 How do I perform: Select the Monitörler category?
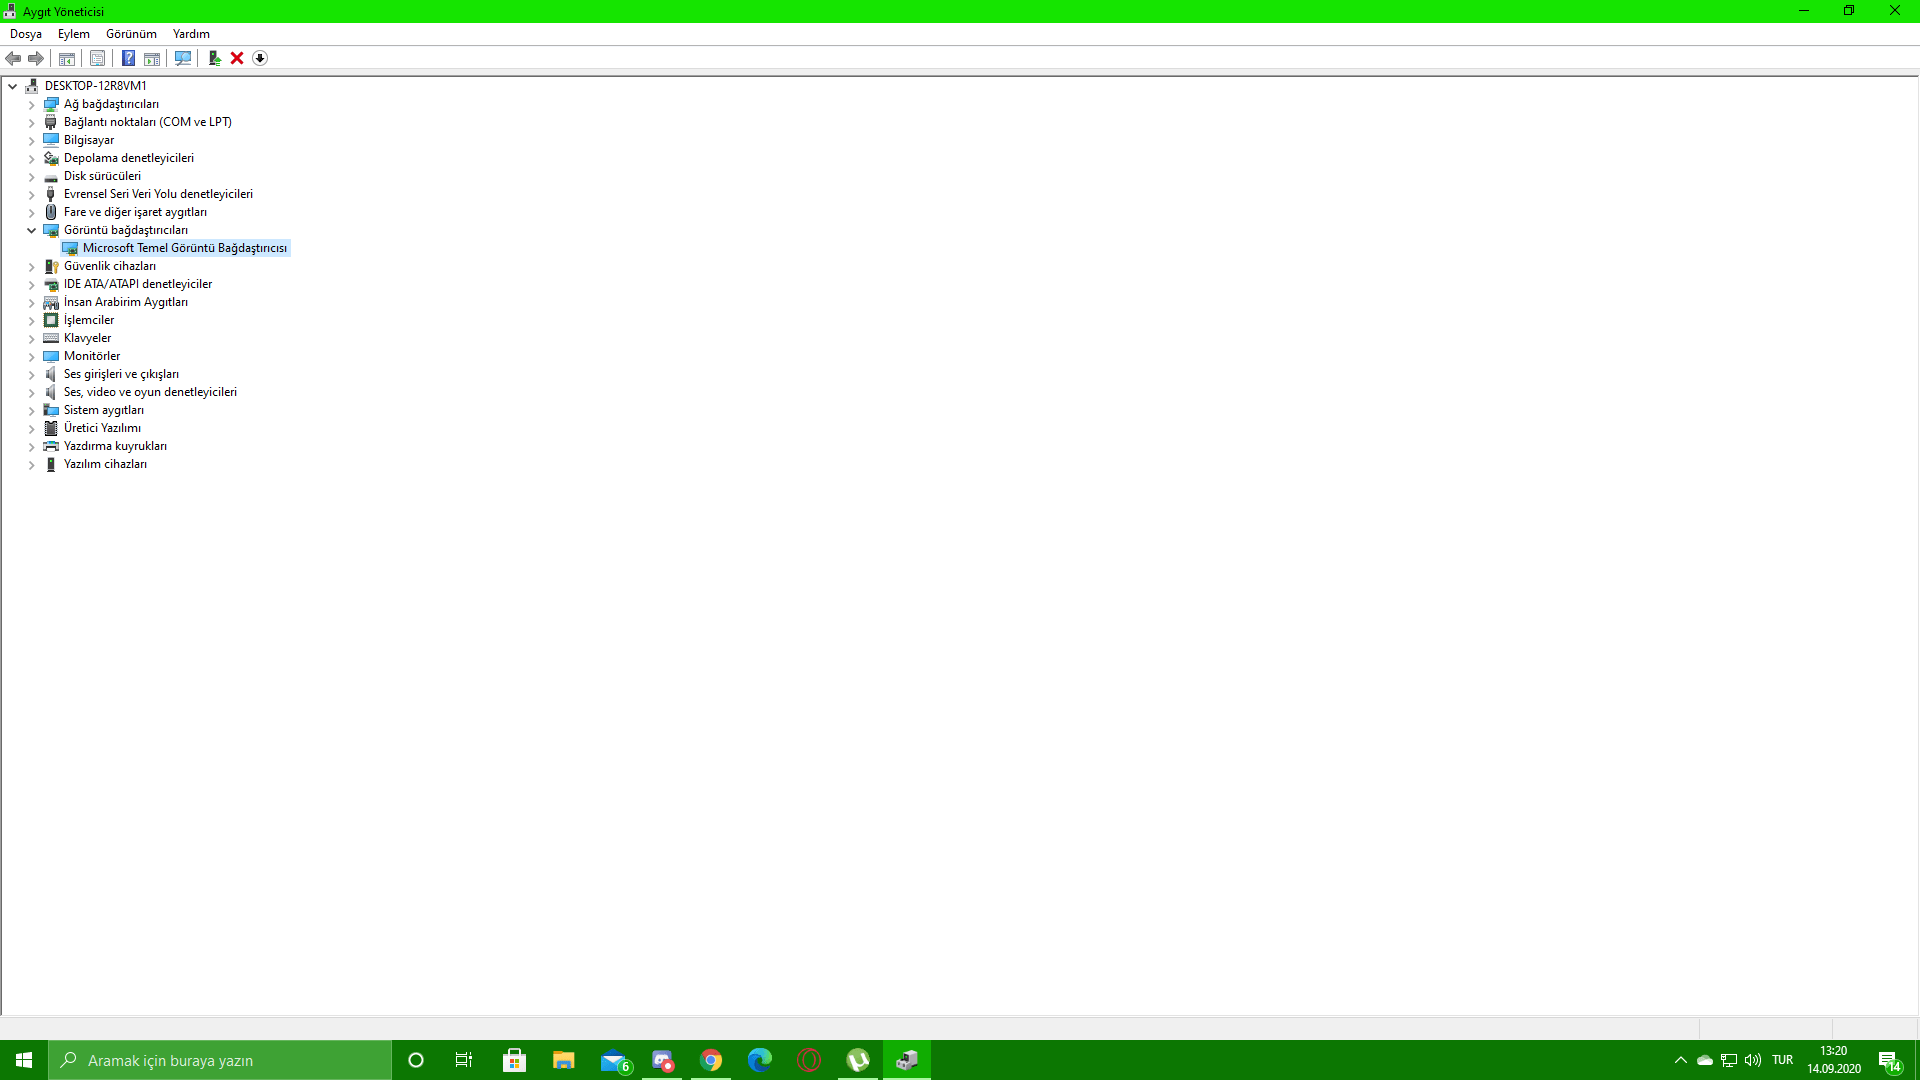pyautogui.click(x=92, y=356)
